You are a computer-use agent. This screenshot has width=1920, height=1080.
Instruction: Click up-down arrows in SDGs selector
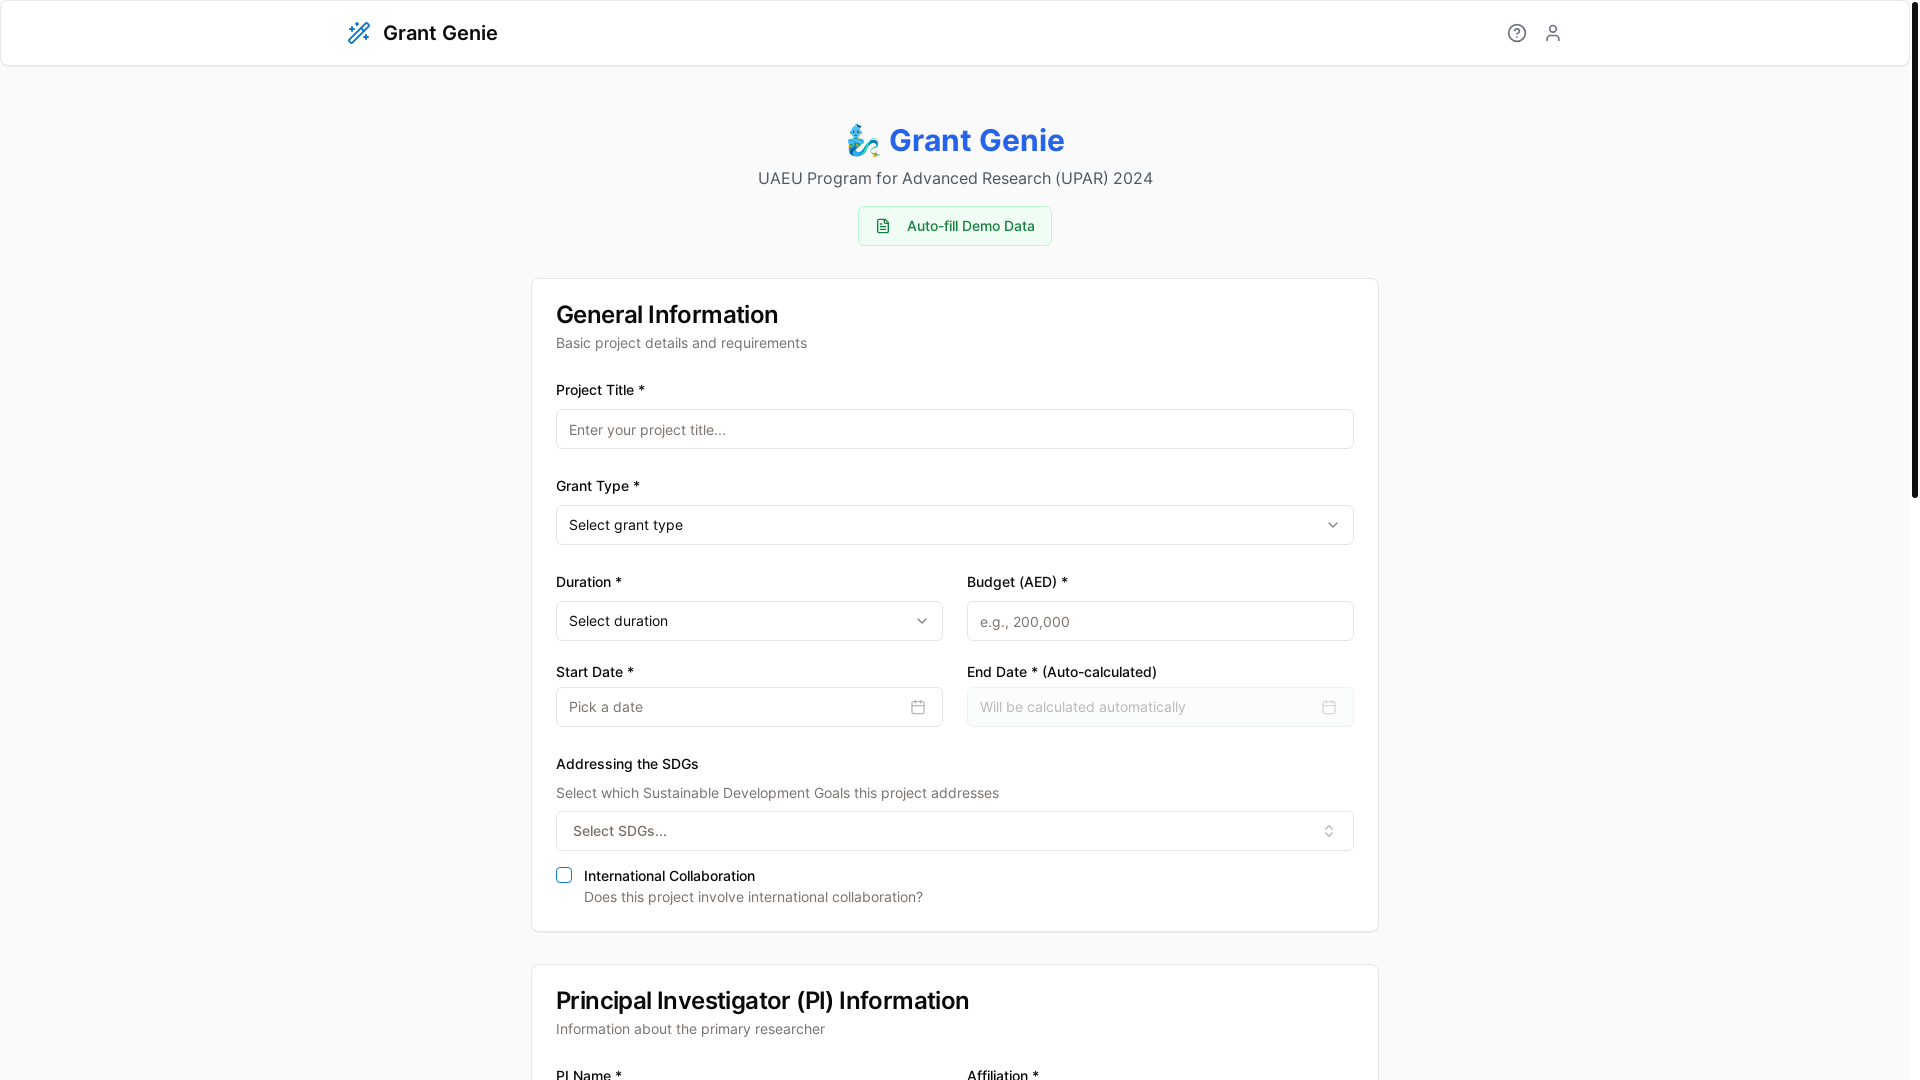click(1329, 831)
